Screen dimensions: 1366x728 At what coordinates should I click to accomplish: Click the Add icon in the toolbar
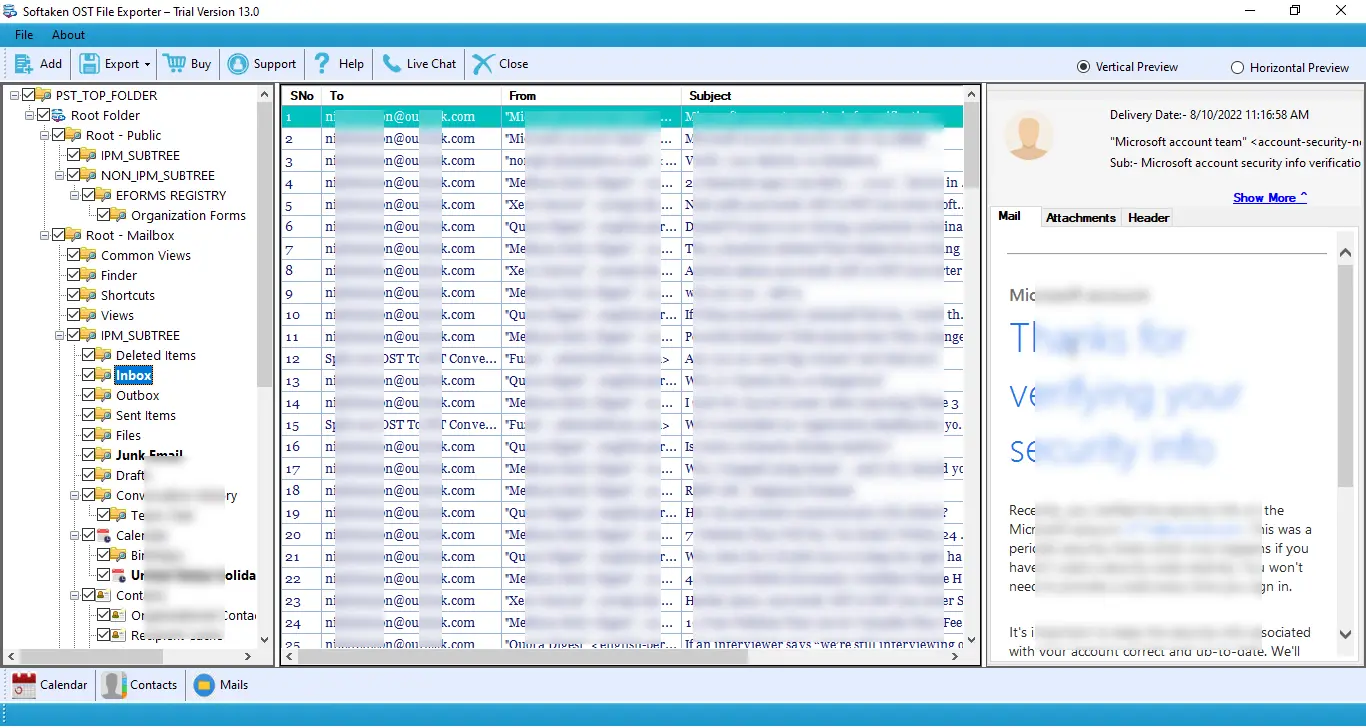pos(24,63)
